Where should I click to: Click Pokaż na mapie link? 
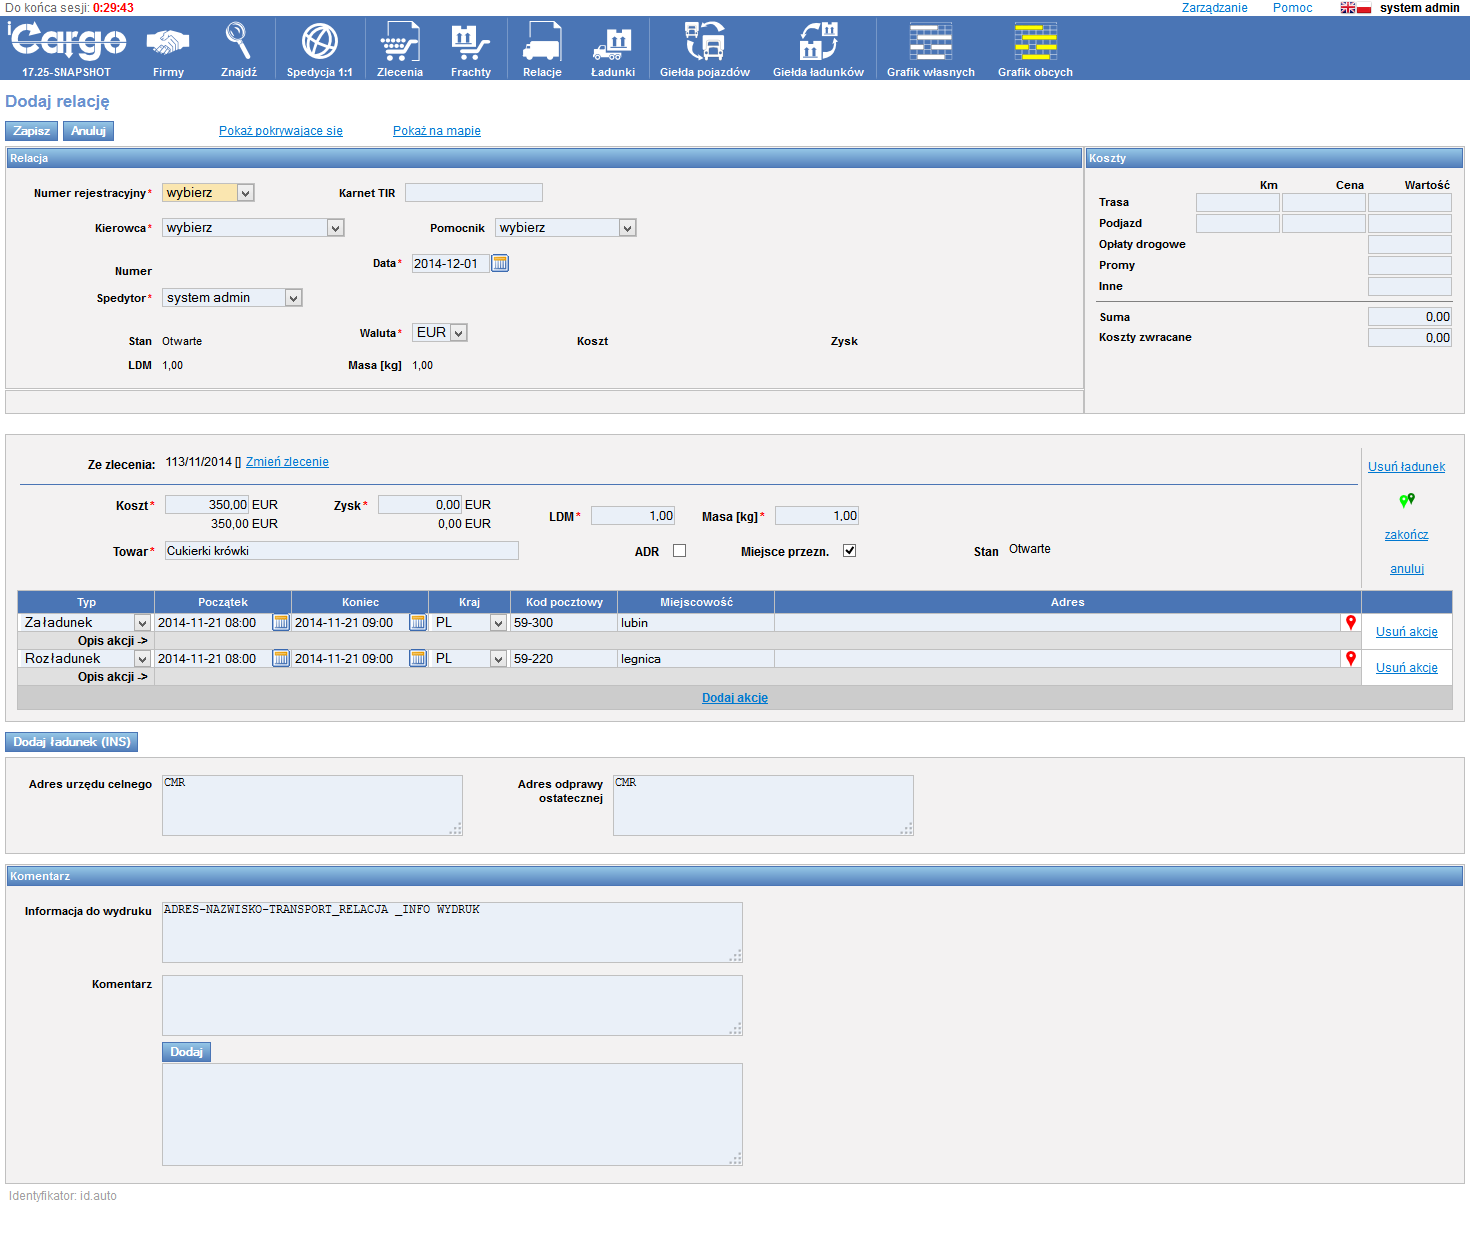[x=437, y=131]
